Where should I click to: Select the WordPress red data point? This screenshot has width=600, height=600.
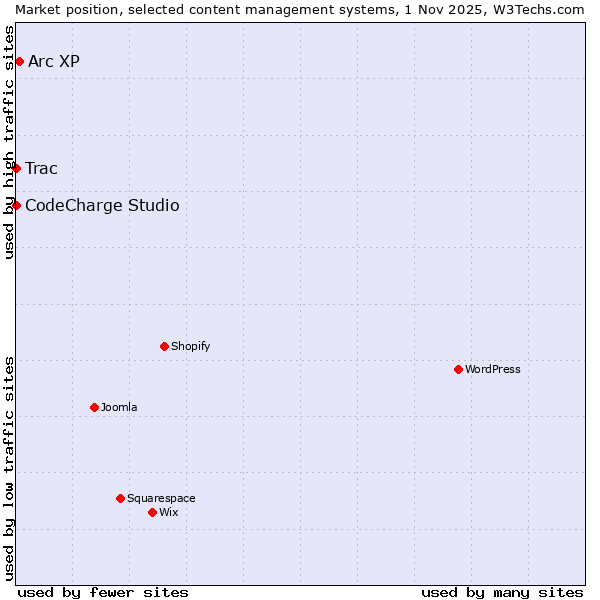(458, 370)
